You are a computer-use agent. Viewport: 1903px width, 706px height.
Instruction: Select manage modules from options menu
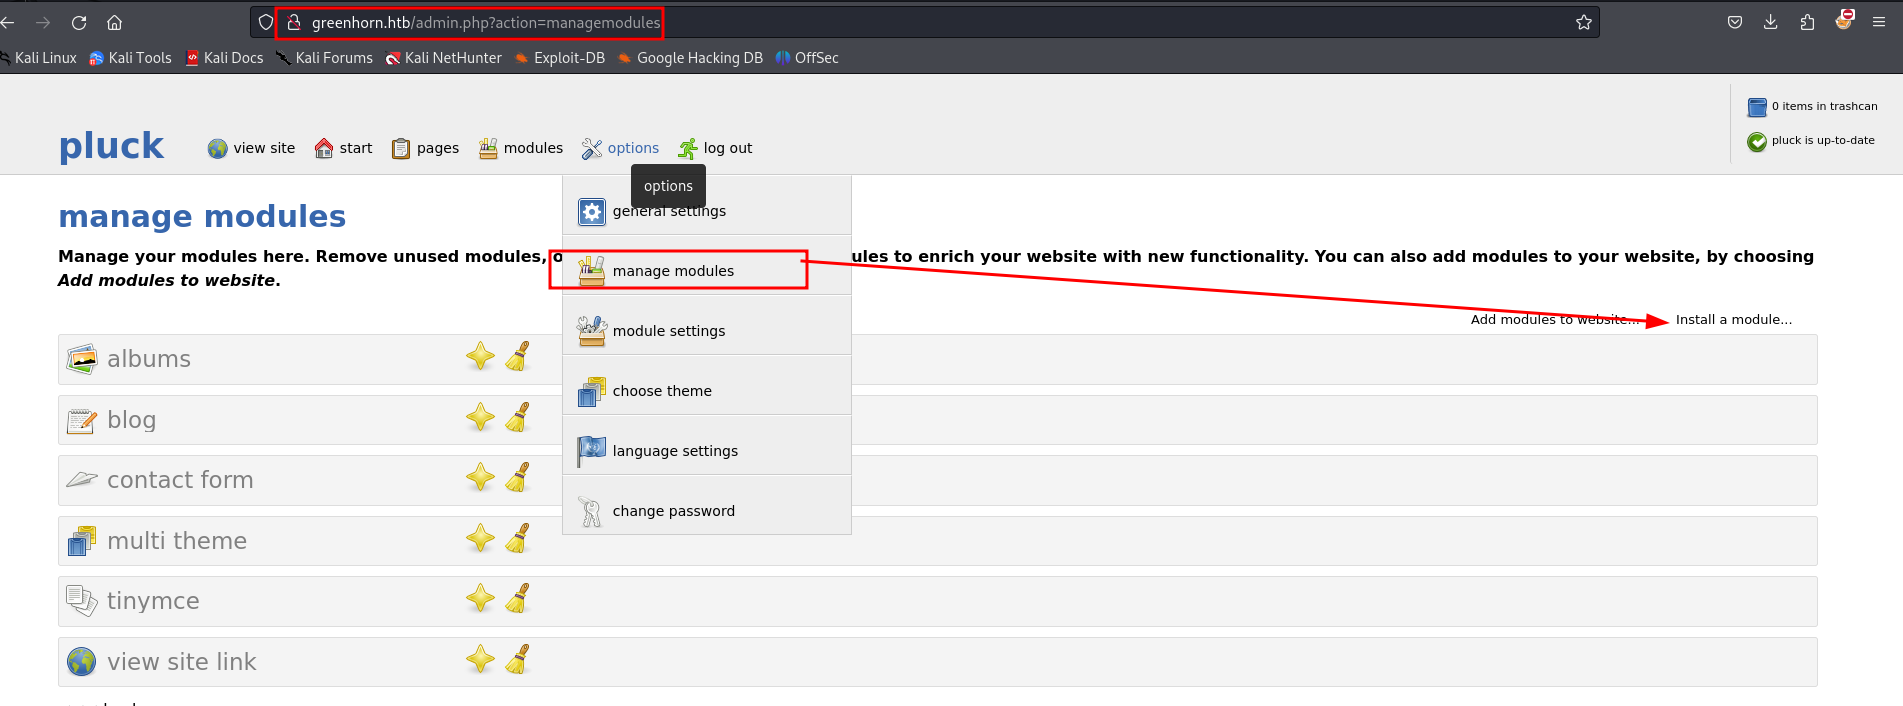click(x=673, y=271)
